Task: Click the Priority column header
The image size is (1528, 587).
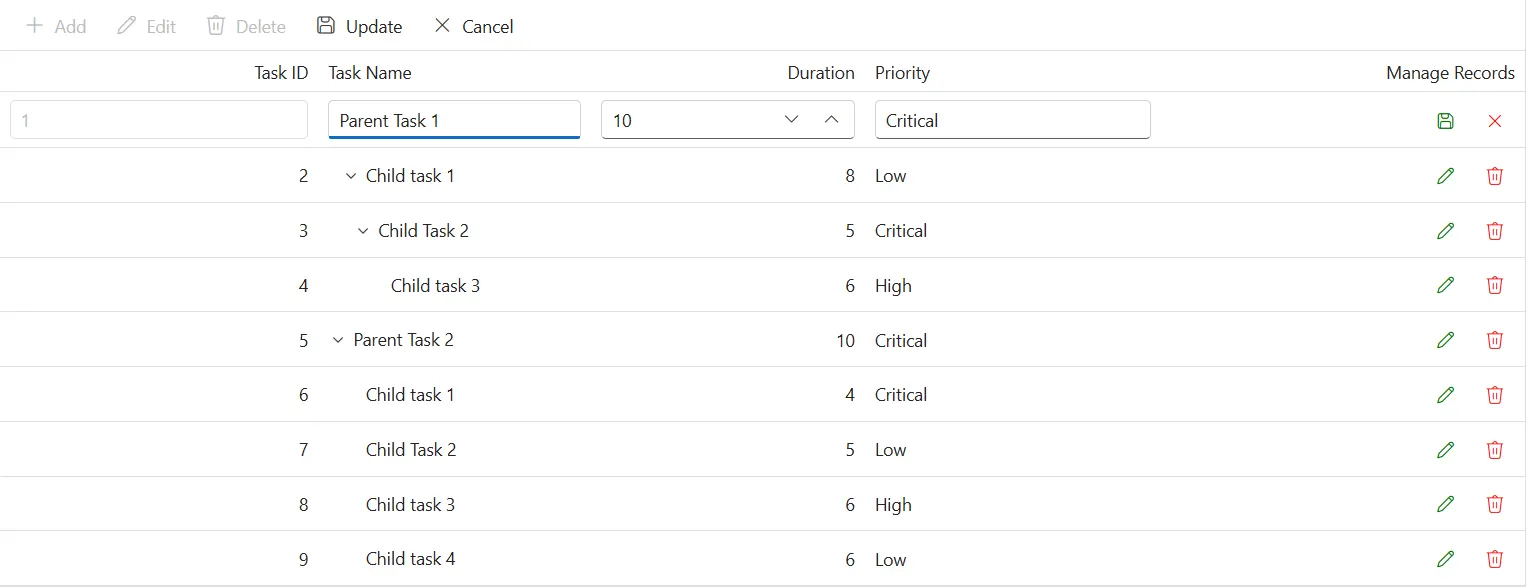Action: 902,73
